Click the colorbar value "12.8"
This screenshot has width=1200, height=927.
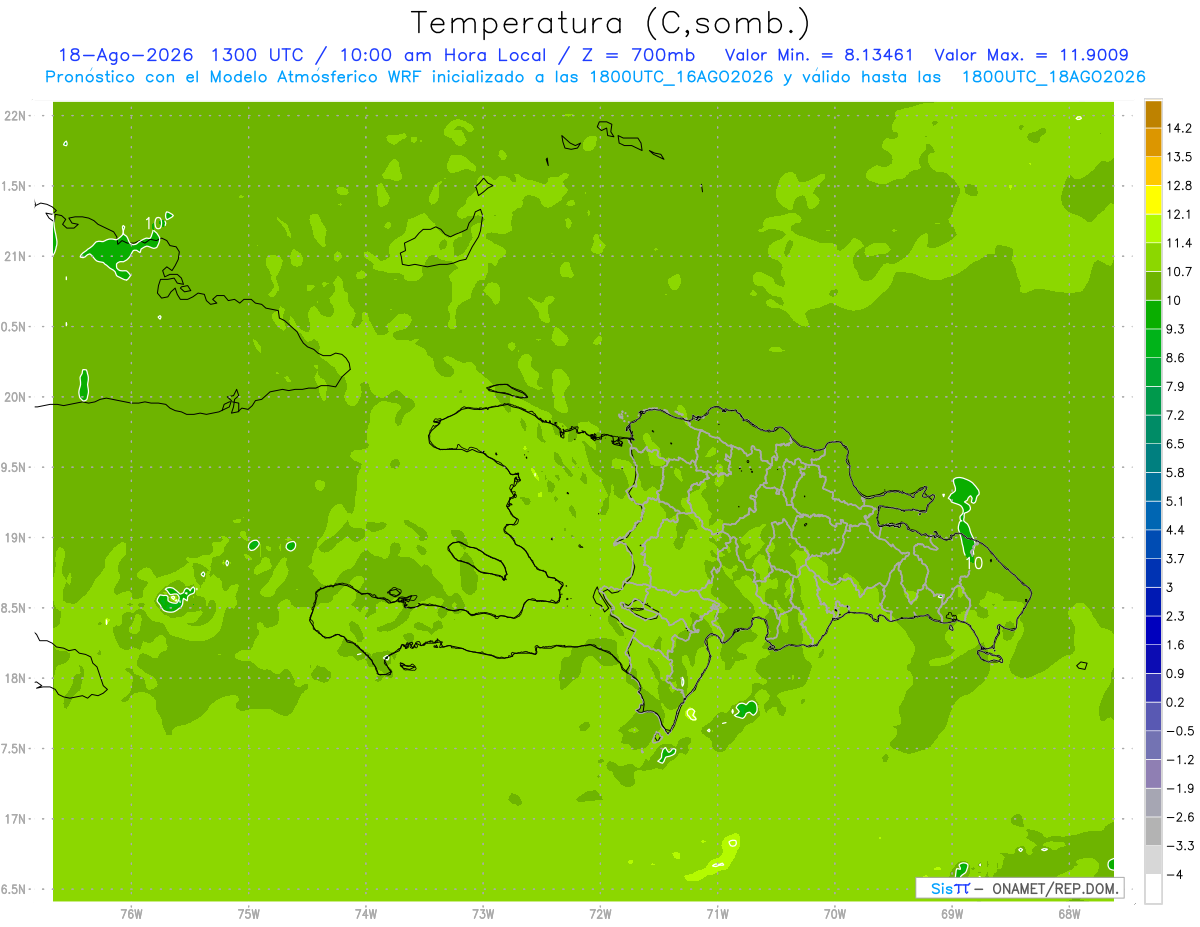point(1179,186)
